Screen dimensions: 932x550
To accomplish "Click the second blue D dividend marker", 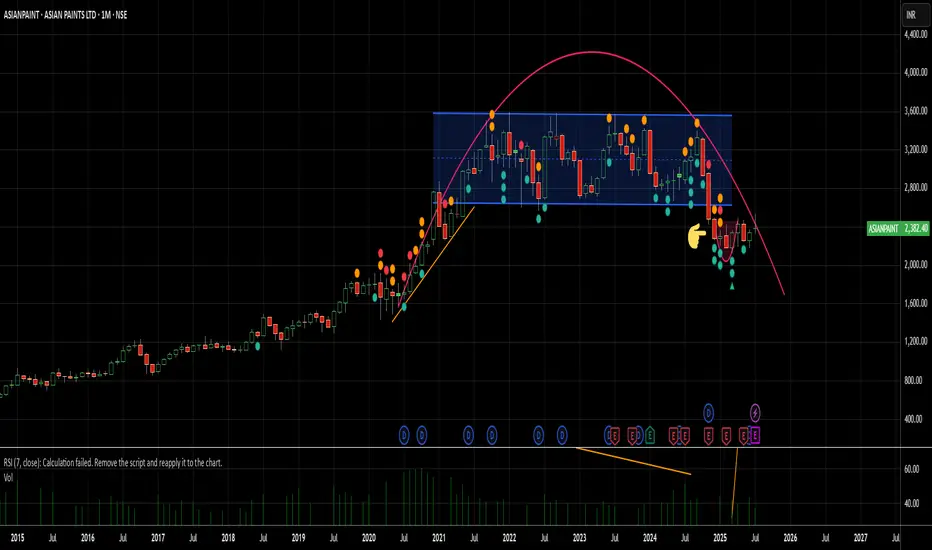I will click(421, 434).
